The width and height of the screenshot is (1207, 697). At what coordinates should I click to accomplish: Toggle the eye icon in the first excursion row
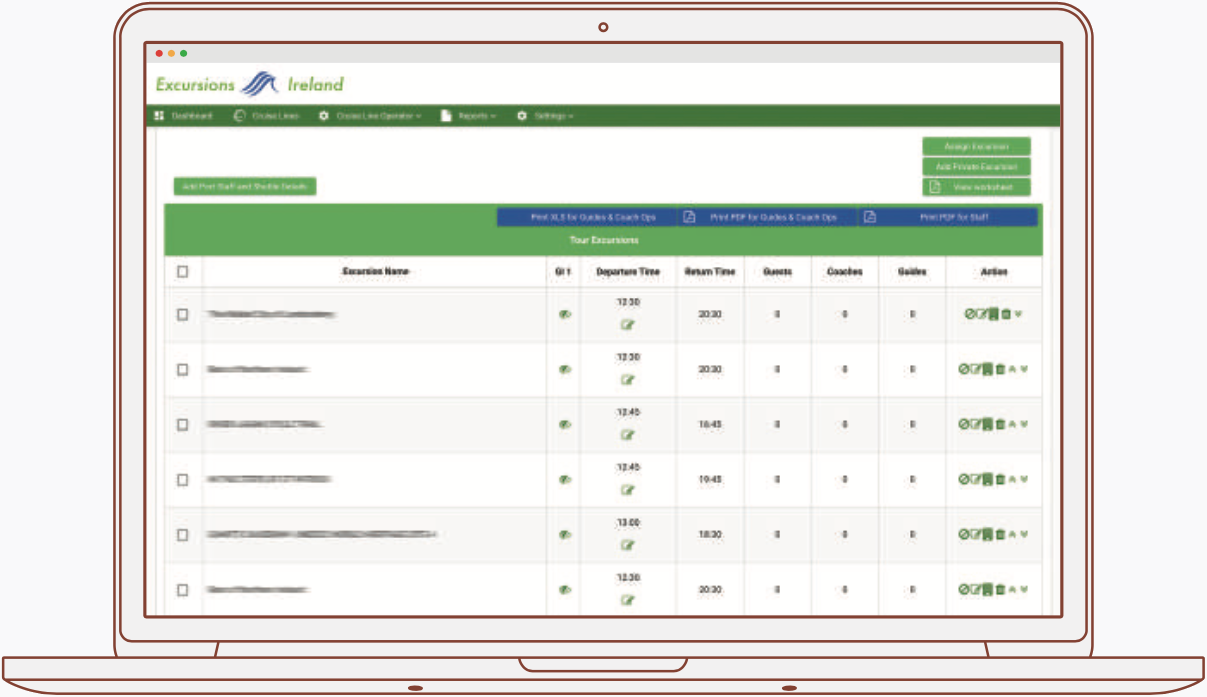(x=564, y=314)
